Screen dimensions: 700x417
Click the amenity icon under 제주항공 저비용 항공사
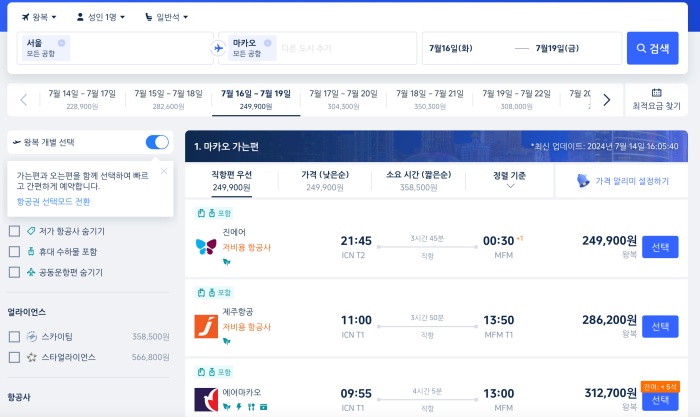click(x=227, y=341)
